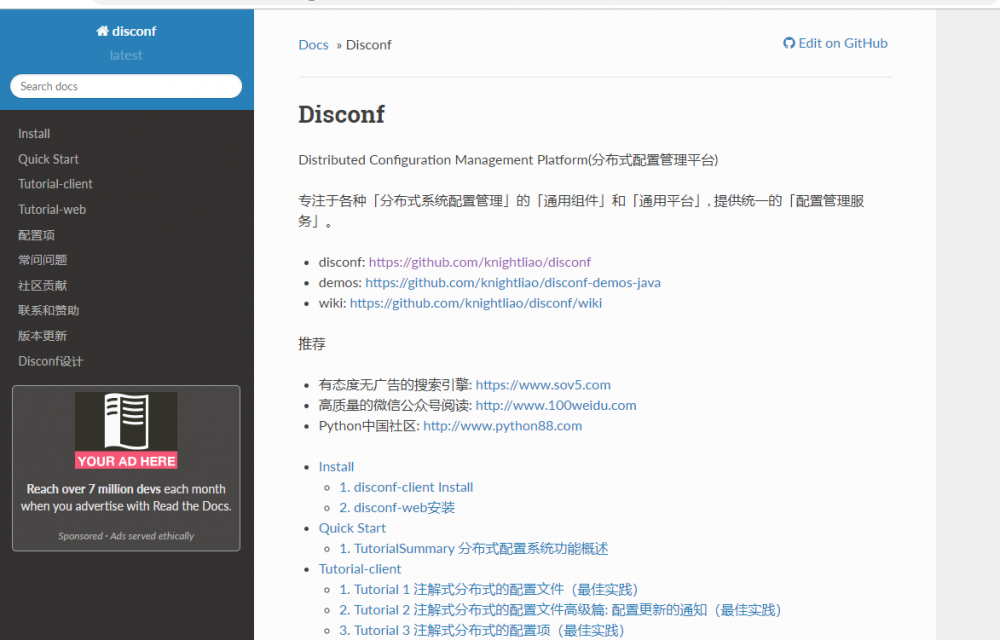The image size is (1000, 640).
Task: Open the 联系和赞助 sidebar entry
Action: pos(48,310)
